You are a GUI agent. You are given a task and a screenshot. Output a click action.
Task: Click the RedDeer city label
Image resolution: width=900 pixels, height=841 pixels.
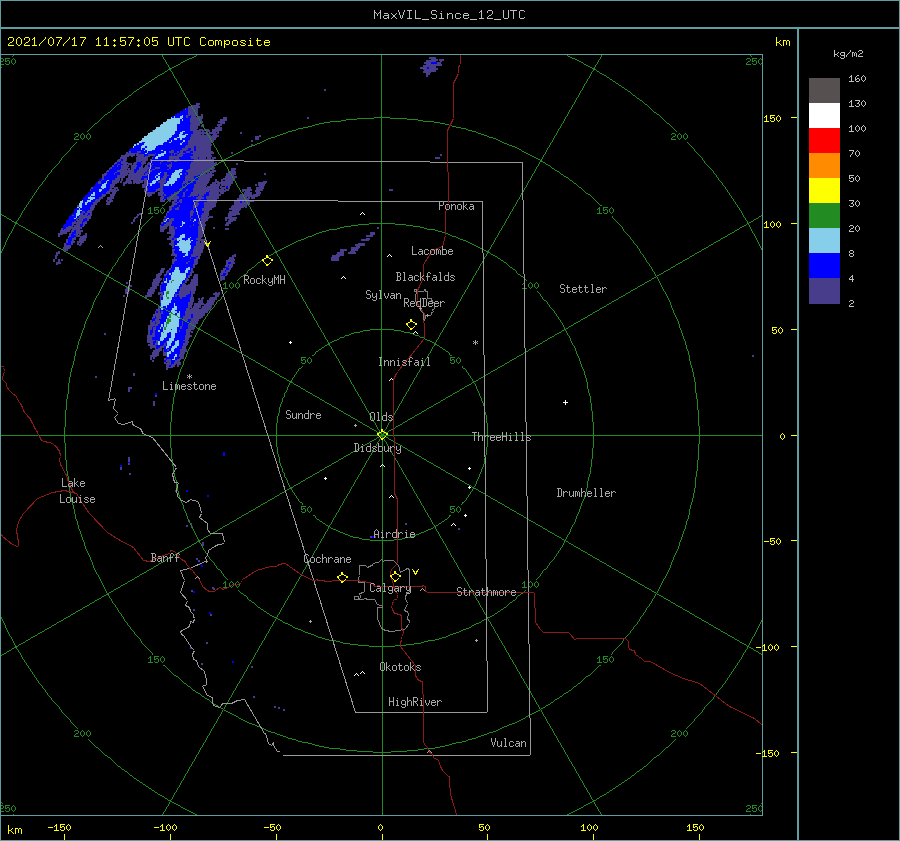424,303
